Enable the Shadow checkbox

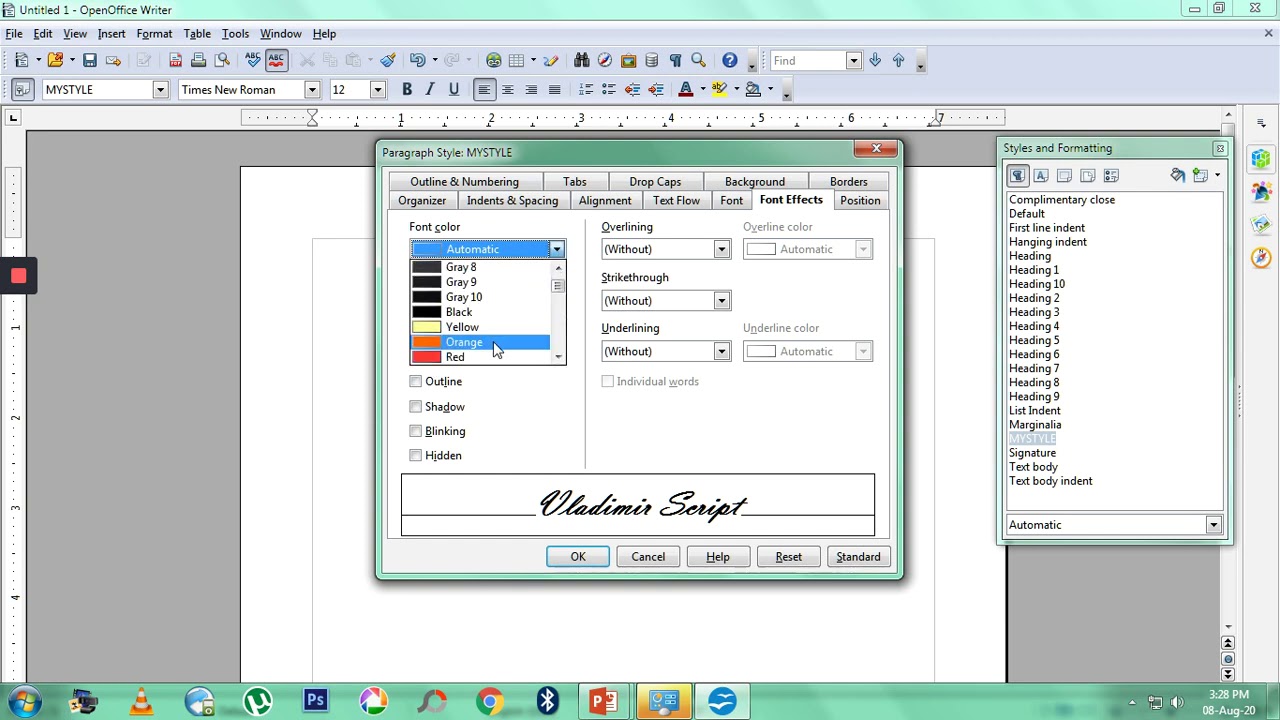tap(416, 406)
